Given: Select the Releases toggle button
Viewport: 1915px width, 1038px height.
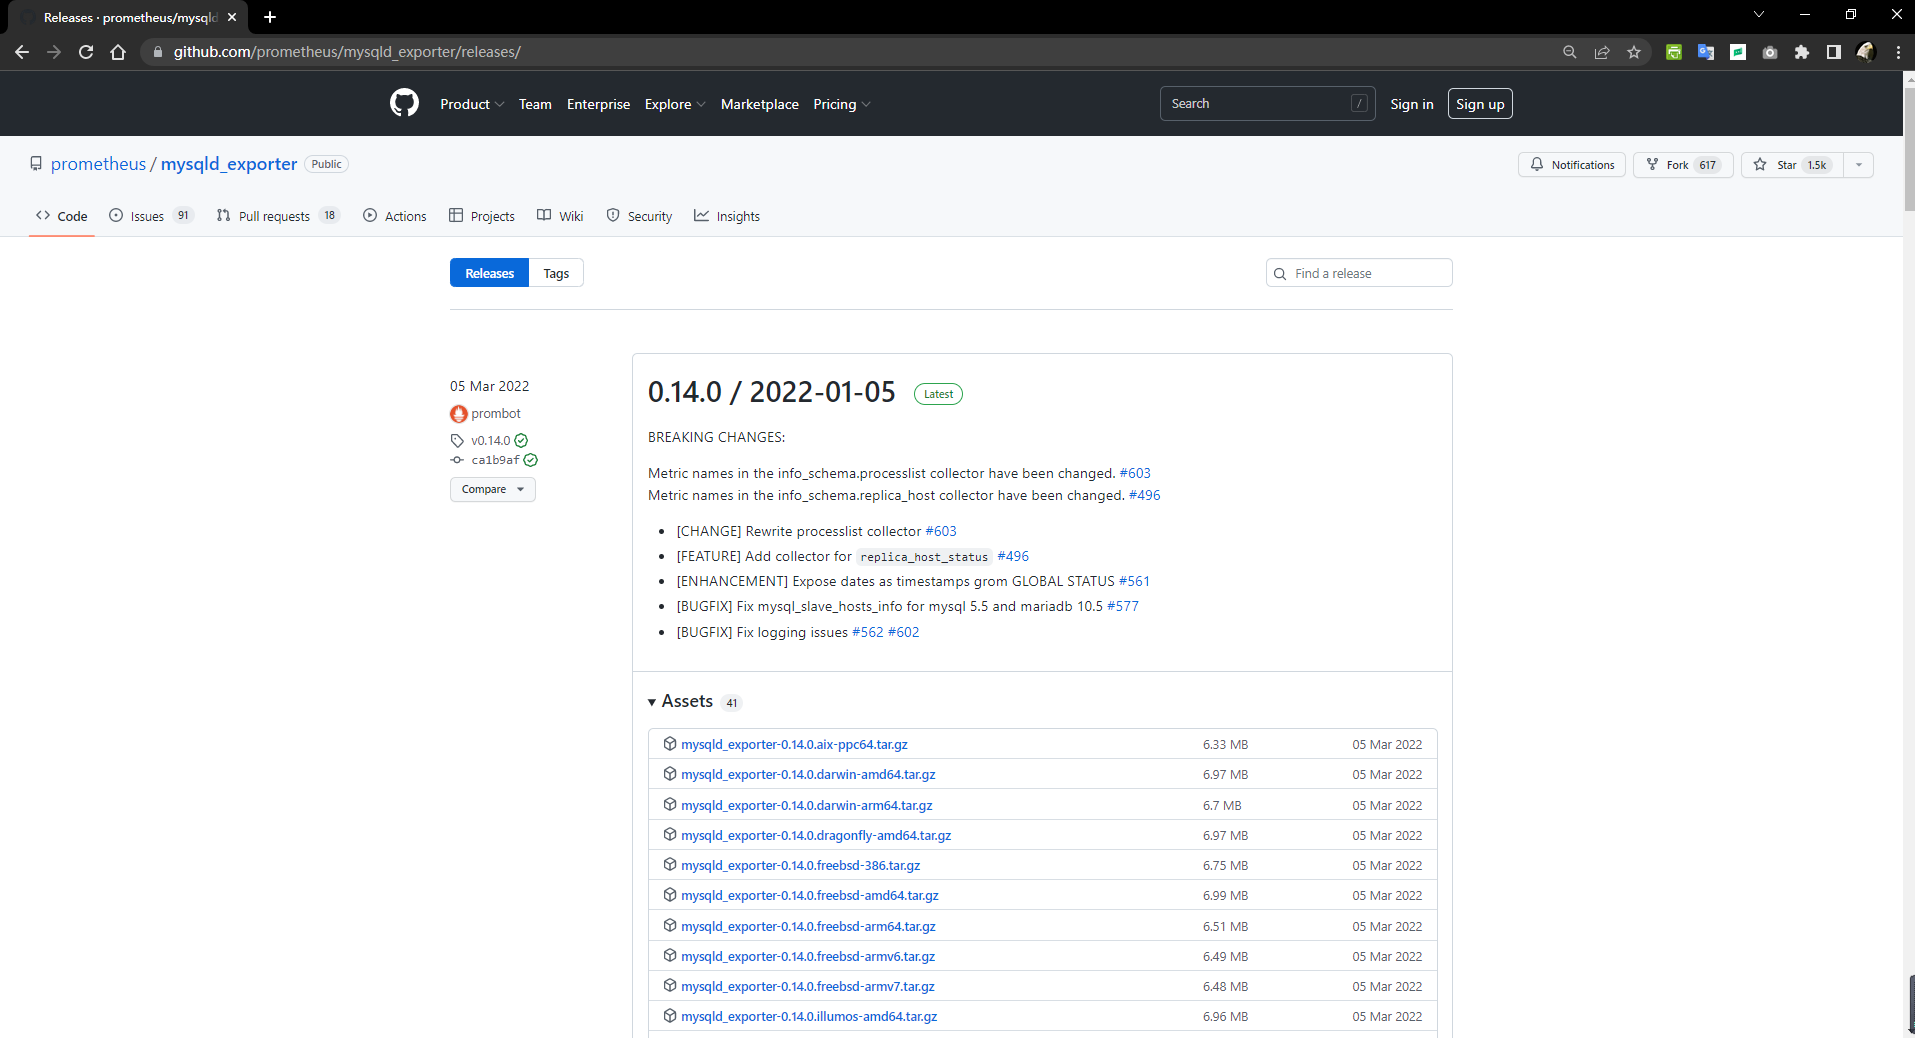Looking at the screenshot, I should point(489,273).
